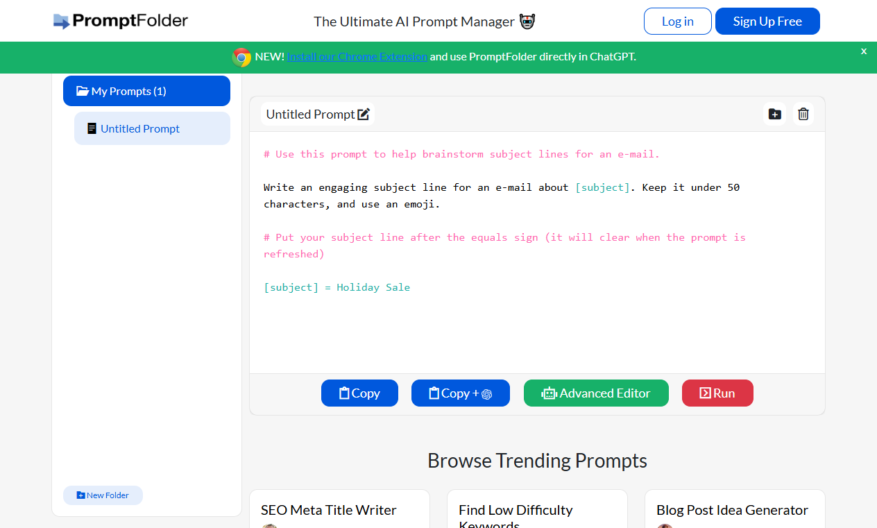877x528 pixels.
Task: Run the prompt
Action: tap(718, 393)
